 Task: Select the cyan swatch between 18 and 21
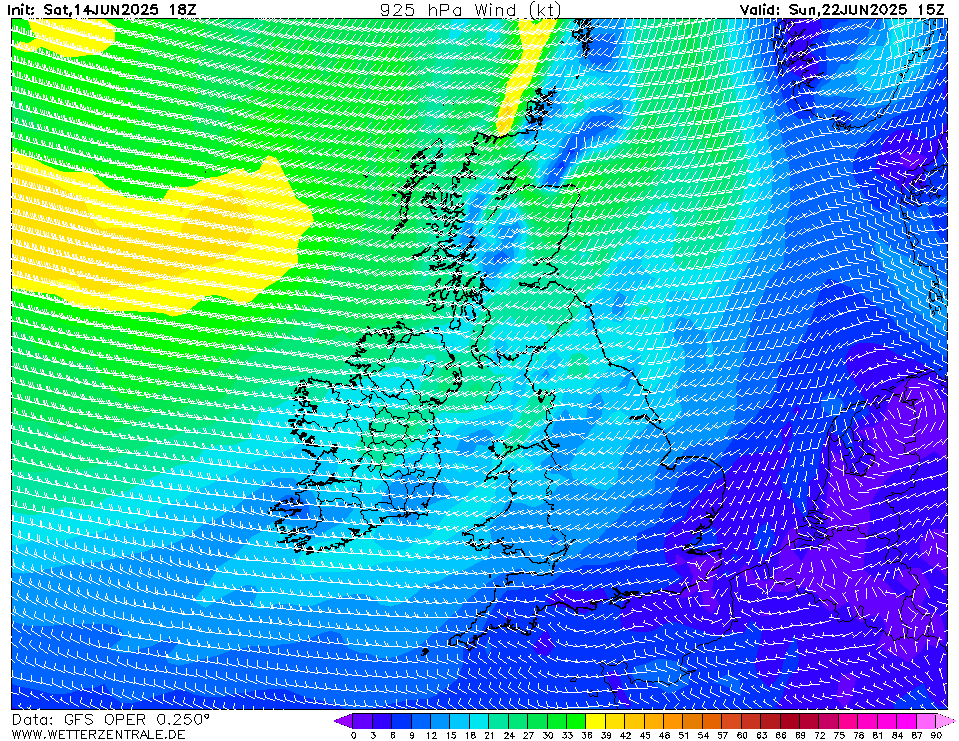point(479,721)
